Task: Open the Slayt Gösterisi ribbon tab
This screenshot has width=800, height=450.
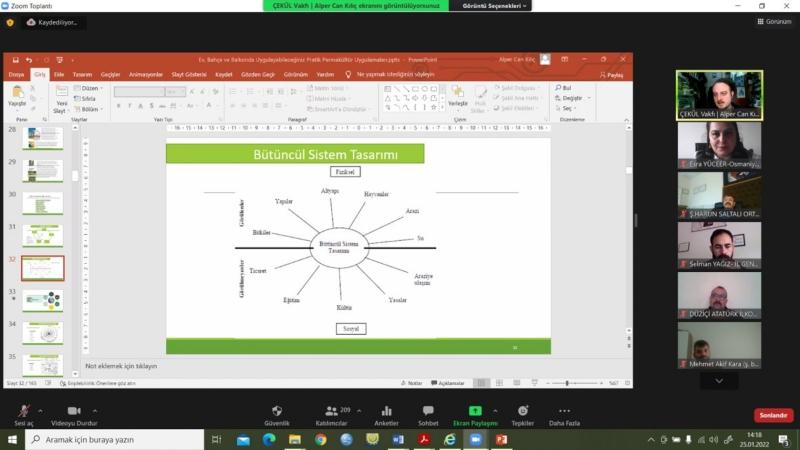Action: coord(188,74)
